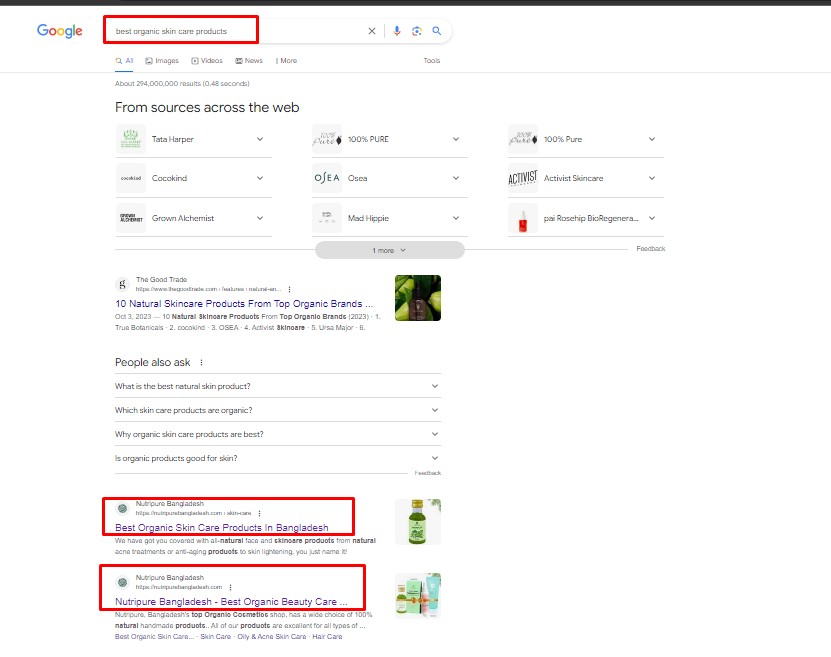
Task: Switch to the News tab
Action: point(249,61)
